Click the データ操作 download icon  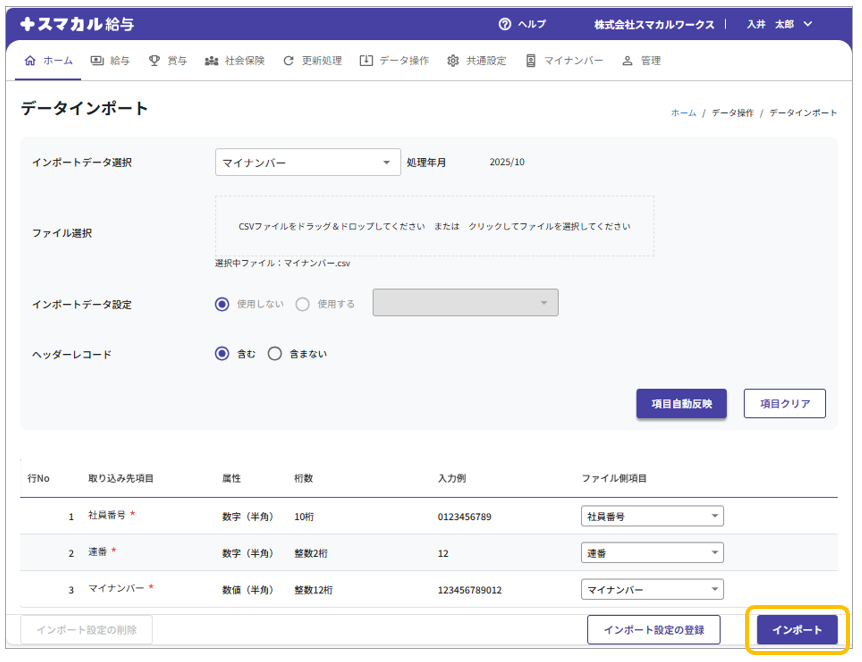[x=366, y=61]
